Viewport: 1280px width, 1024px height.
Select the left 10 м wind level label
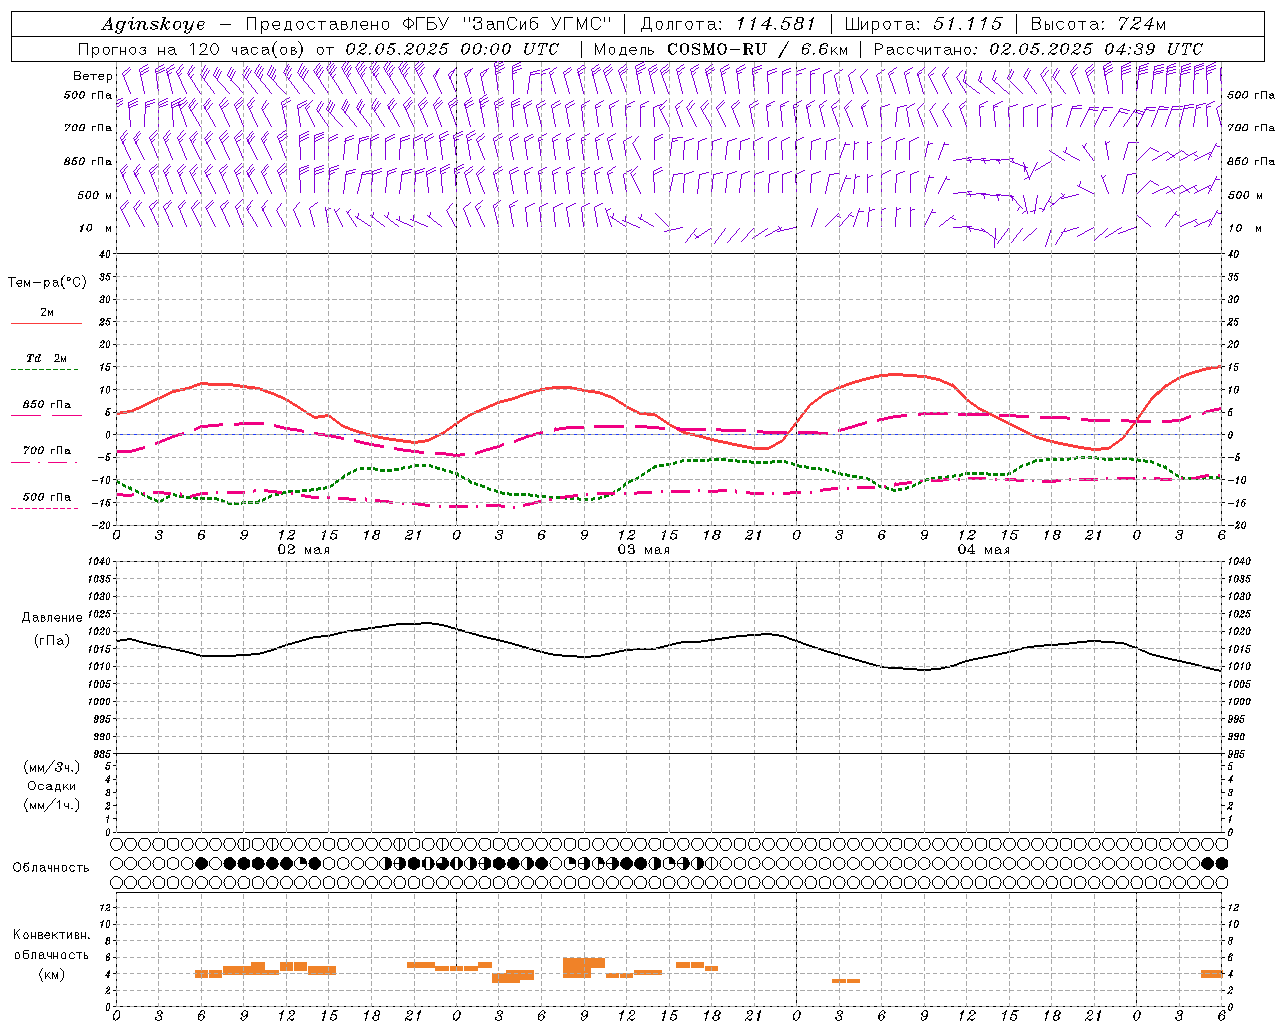click(x=96, y=228)
